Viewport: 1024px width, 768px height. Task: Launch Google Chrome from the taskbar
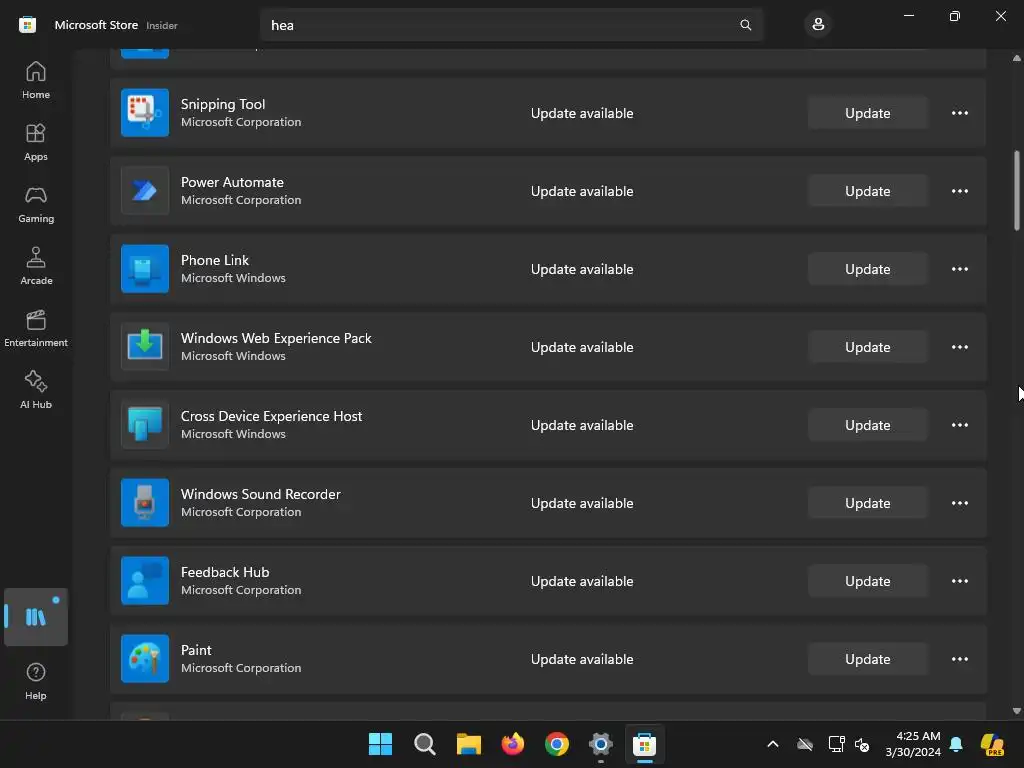coord(556,743)
